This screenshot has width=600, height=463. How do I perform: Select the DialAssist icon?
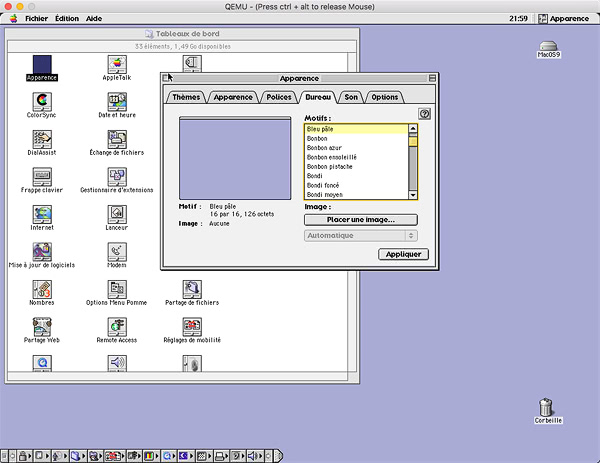42,143
